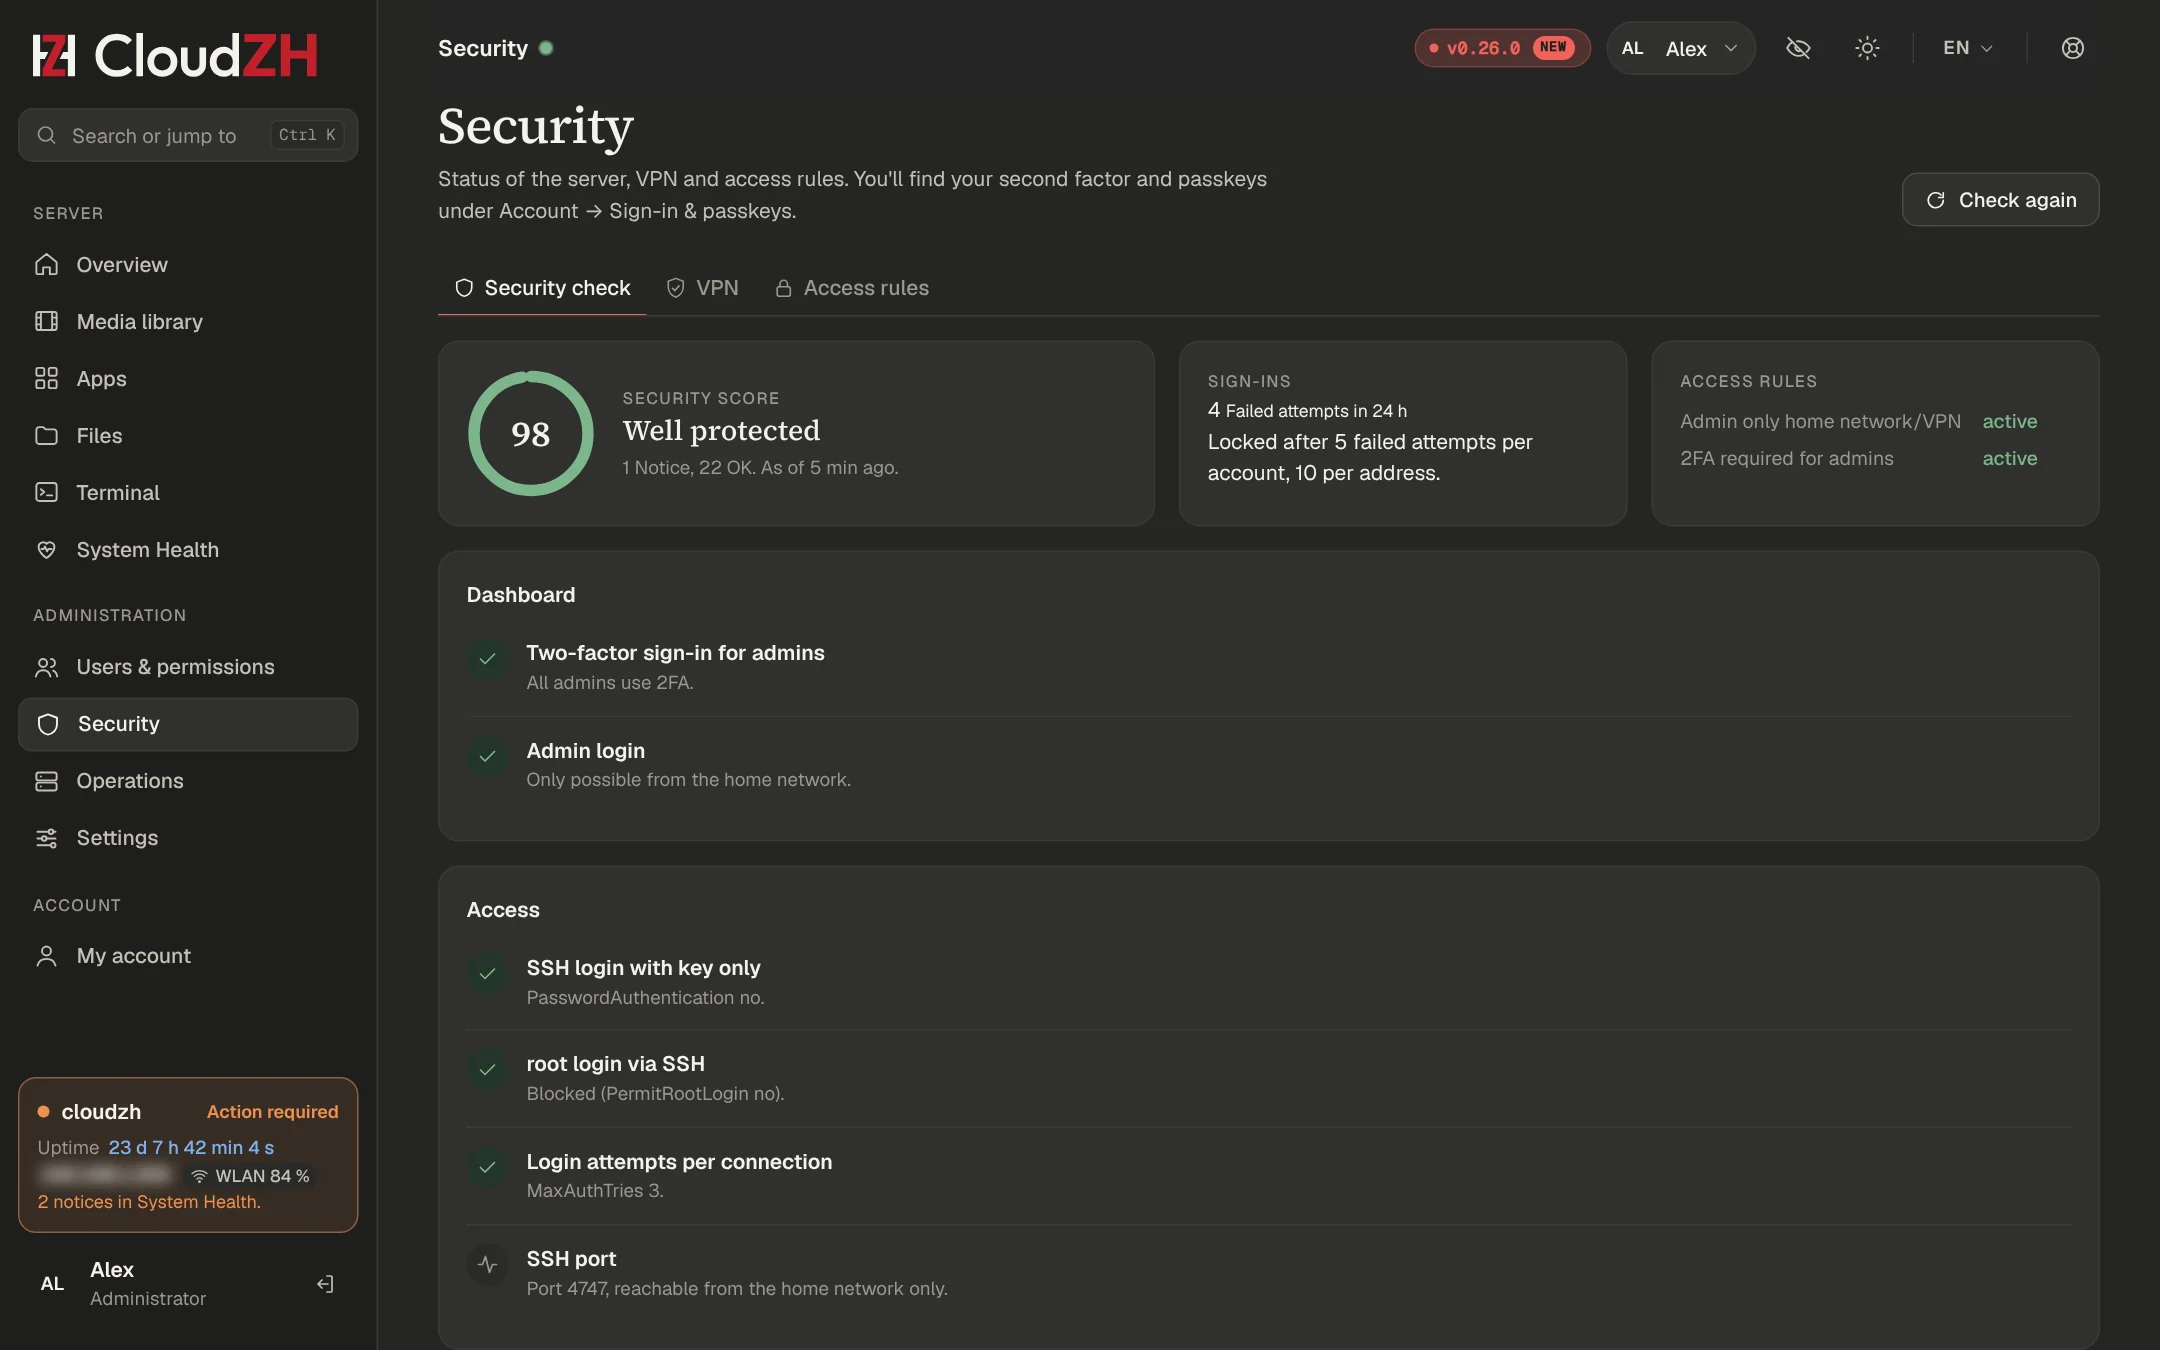Click the Blocked (PermitRootLogin no). text
Screen dimensions: 2160x1350
coord(655,1094)
